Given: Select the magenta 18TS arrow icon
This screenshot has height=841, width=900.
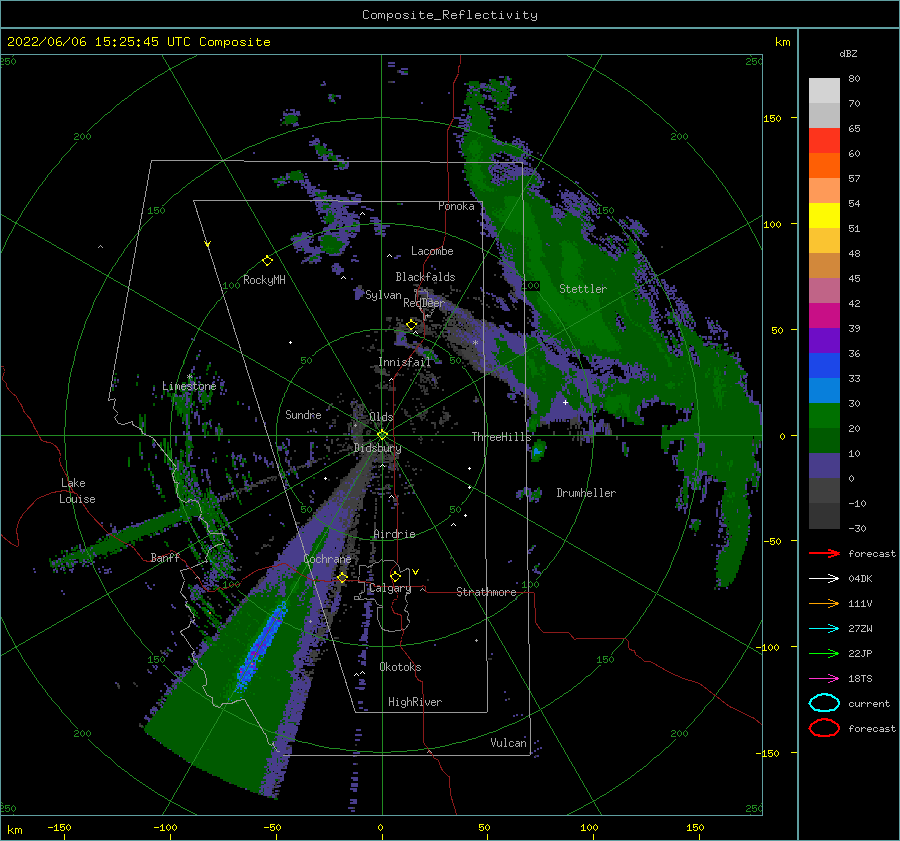Looking at the screenshot, I should (x=824, y=679).
